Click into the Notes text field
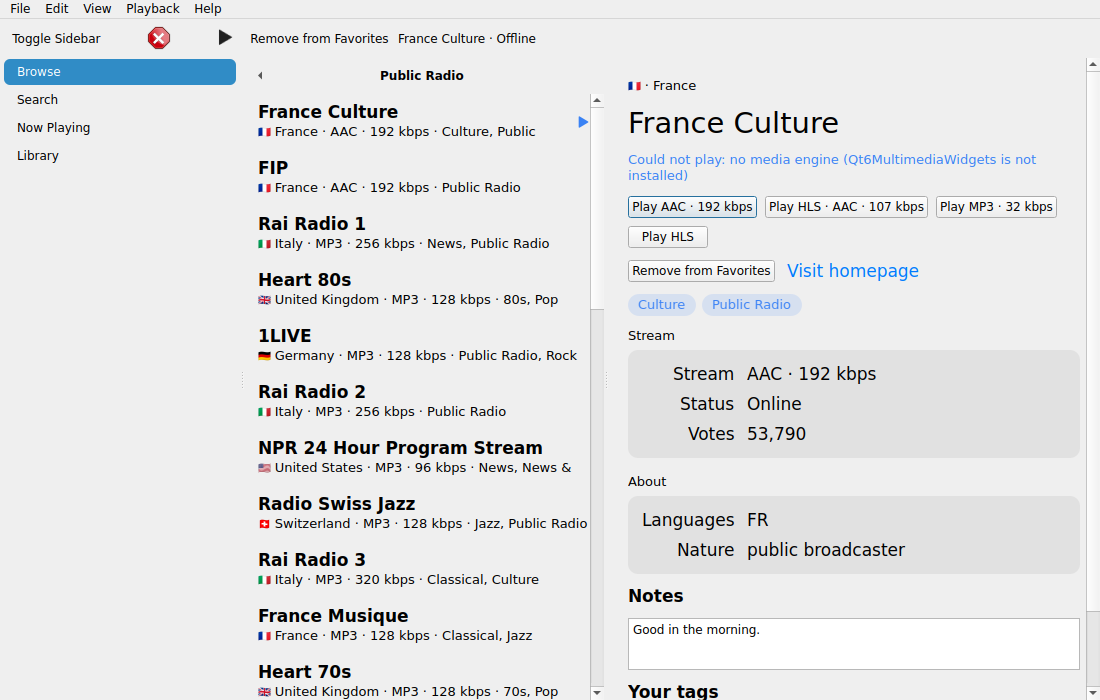The height and width of the screenshot is (700, 1100). pyautogui.click(x=854, y=644)
